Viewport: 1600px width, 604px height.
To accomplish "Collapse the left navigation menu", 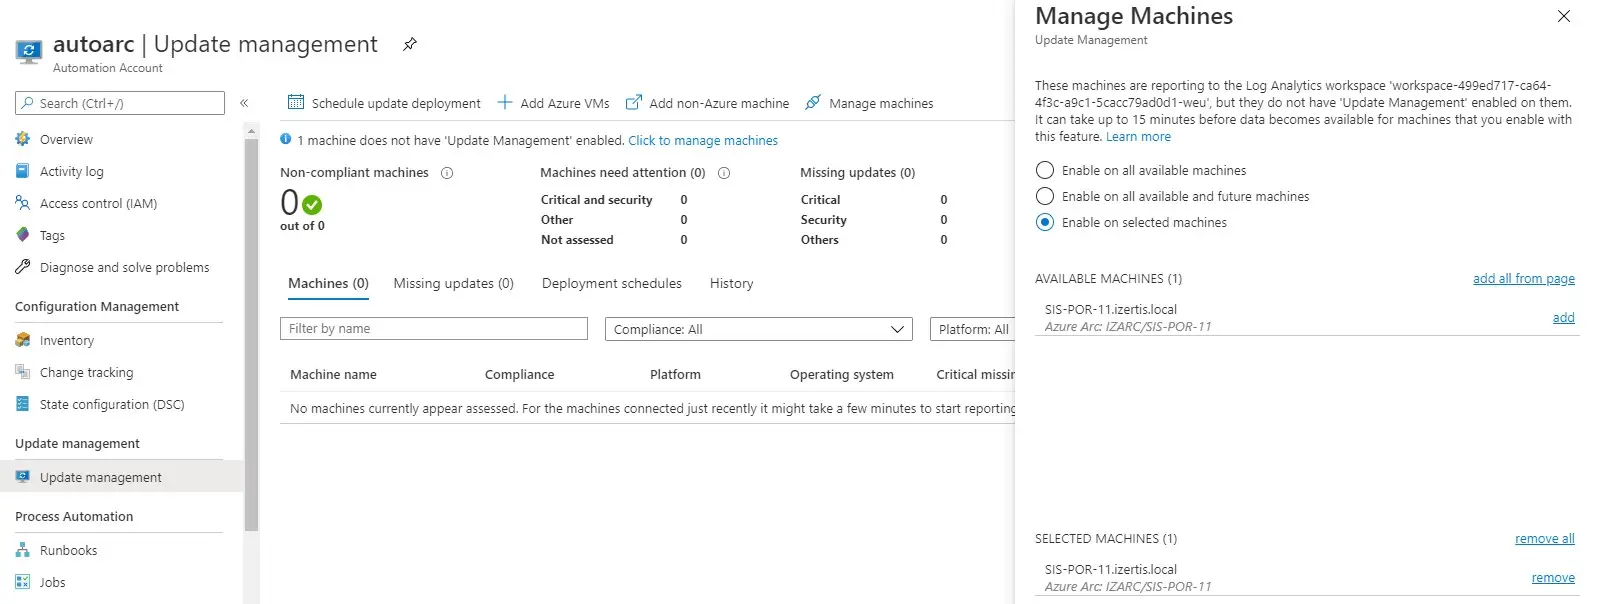I will (x=244, y=103).
